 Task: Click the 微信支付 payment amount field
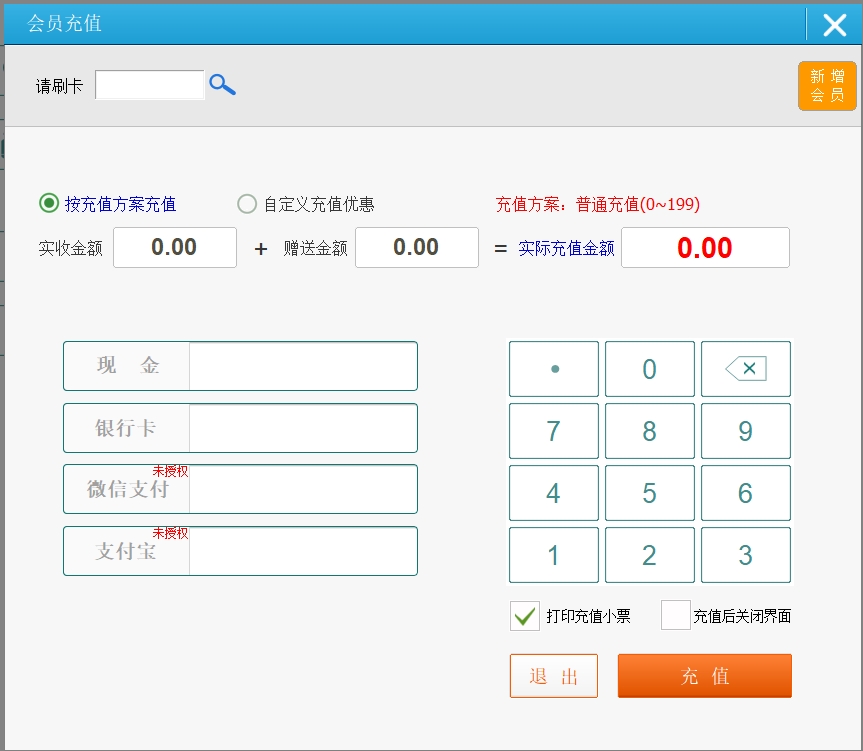click(302, 490)
